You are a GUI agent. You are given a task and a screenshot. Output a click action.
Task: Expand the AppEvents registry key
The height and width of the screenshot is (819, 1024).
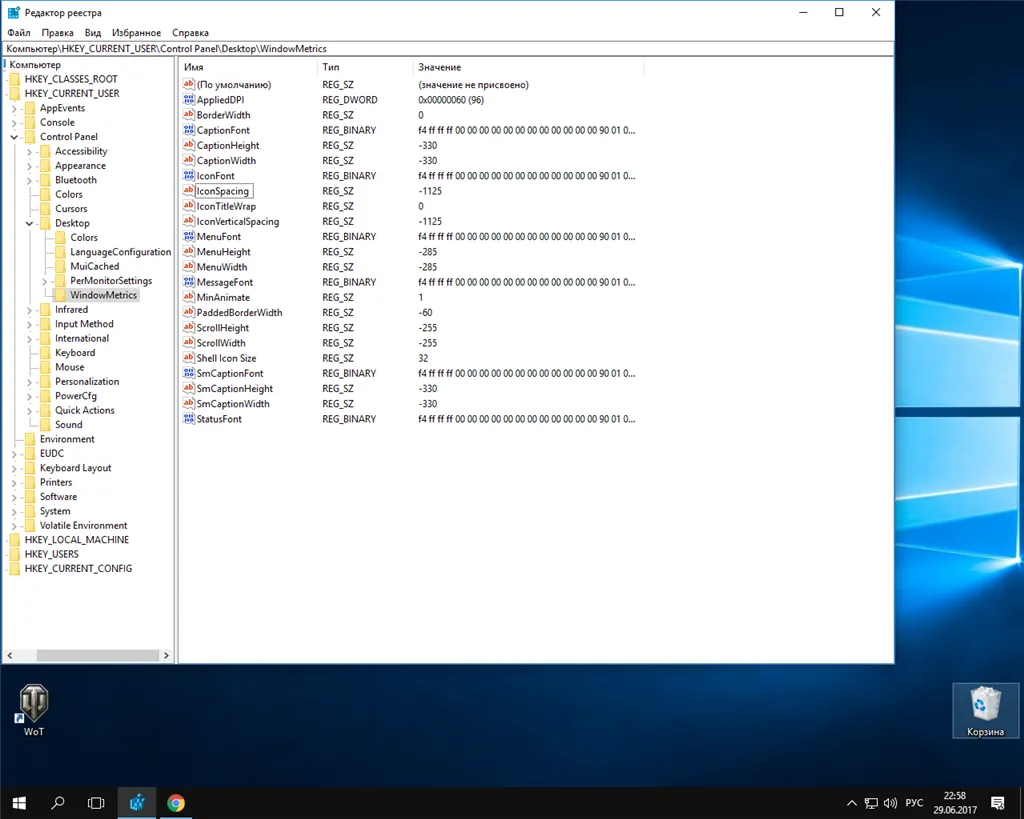click(x=14, y=108)
